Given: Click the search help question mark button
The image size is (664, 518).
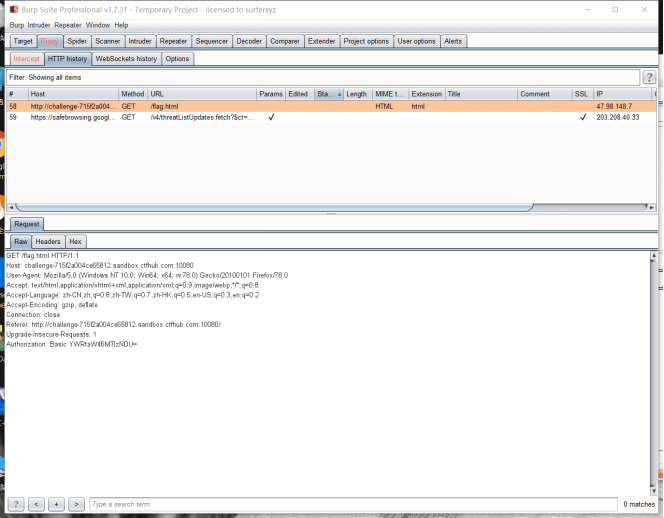Looking at the screenshot, I should 16,504.
